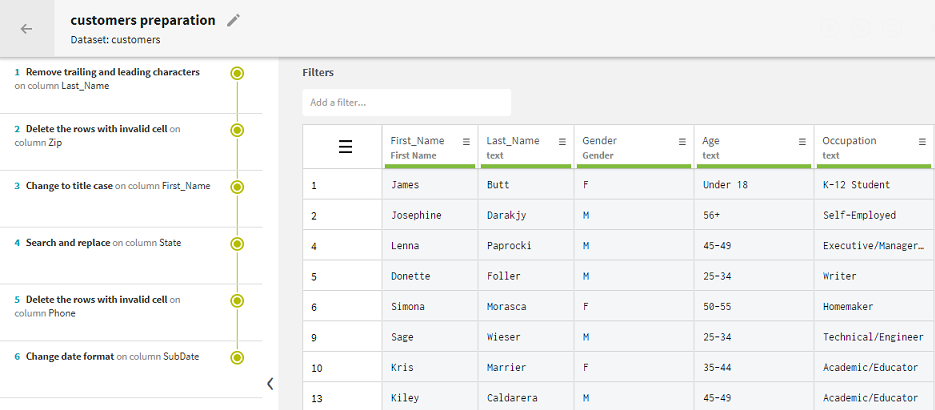Image resolution: width=935 pixels, height=410 pixels.
Task: Click the Add a filter input field
Action: click(406, 102)
